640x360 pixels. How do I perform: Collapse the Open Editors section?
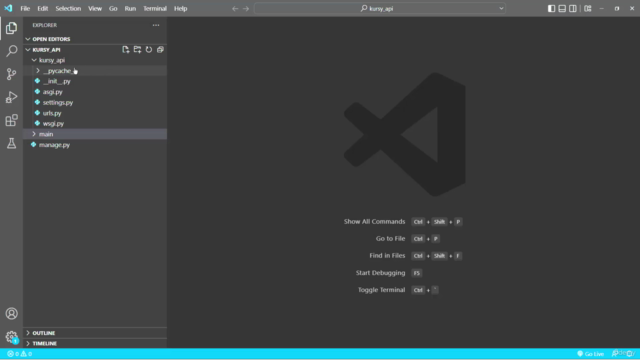pos(28,39)
